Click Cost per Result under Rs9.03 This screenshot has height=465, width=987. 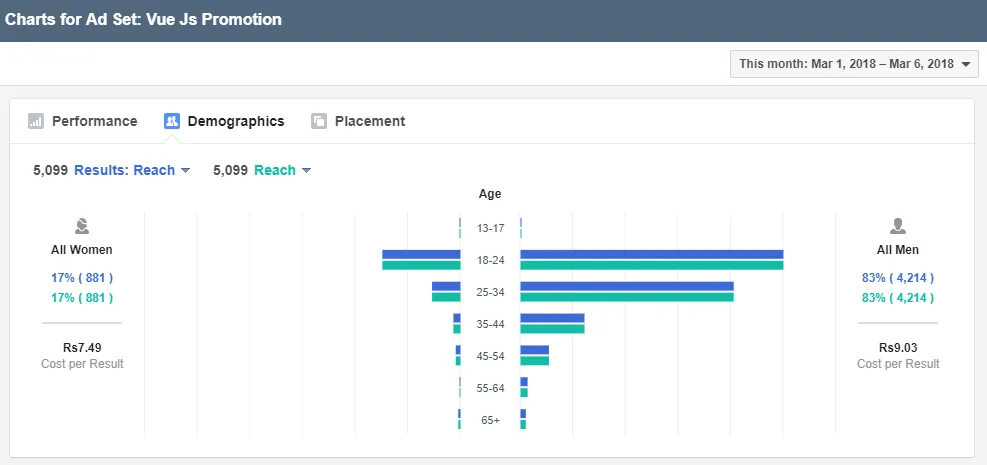click(898, 364)
